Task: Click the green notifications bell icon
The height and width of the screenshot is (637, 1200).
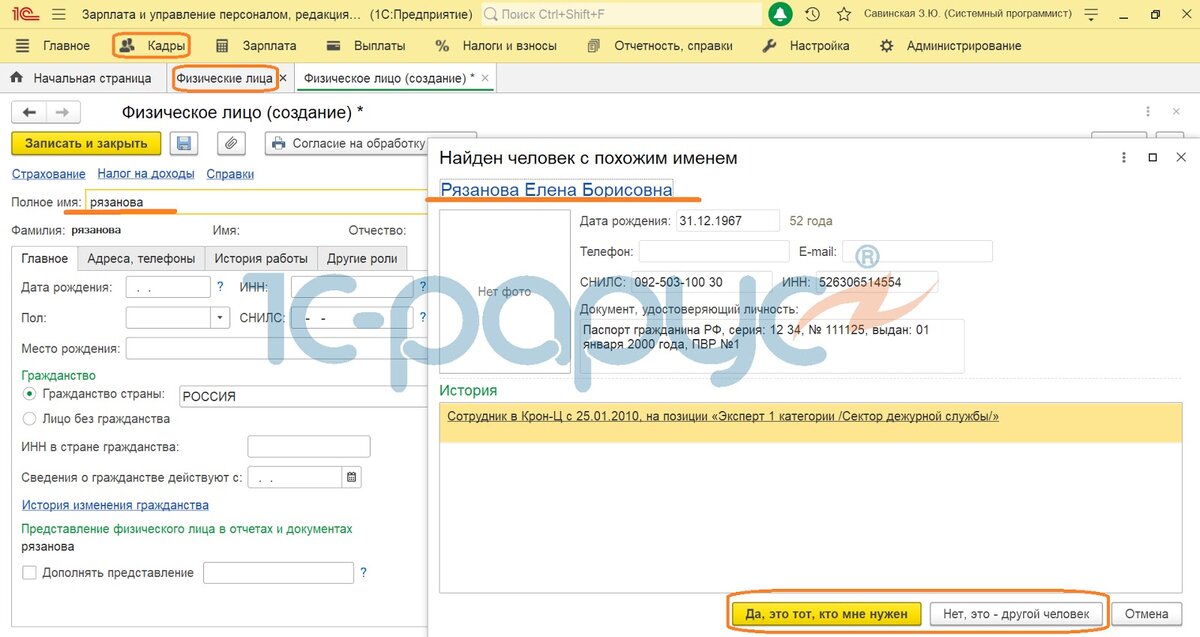Action: [780, 14]
